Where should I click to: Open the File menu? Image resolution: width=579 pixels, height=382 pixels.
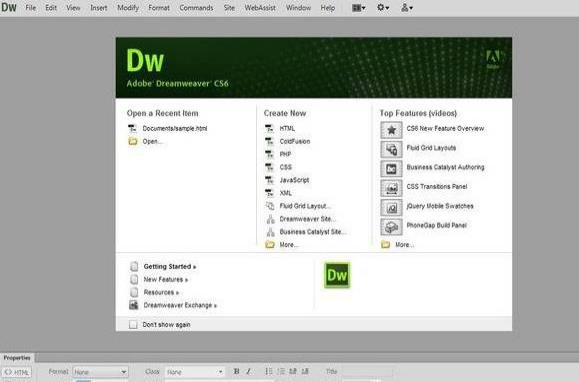[31, 8]
